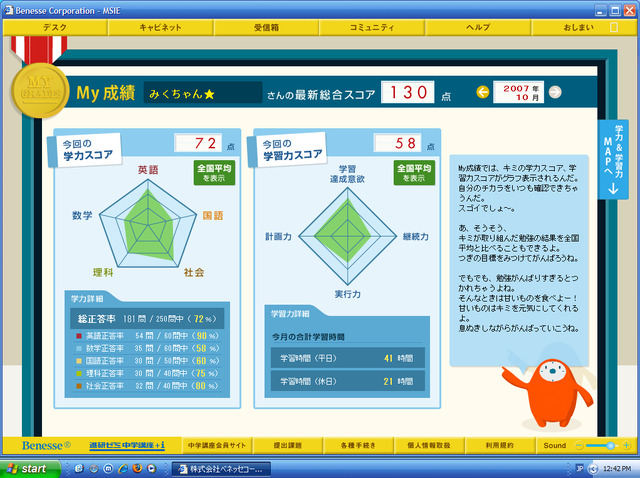Click the My Grades gold medal icon
This screenshot has width=640, height=478.
click(x=40, y=91)
